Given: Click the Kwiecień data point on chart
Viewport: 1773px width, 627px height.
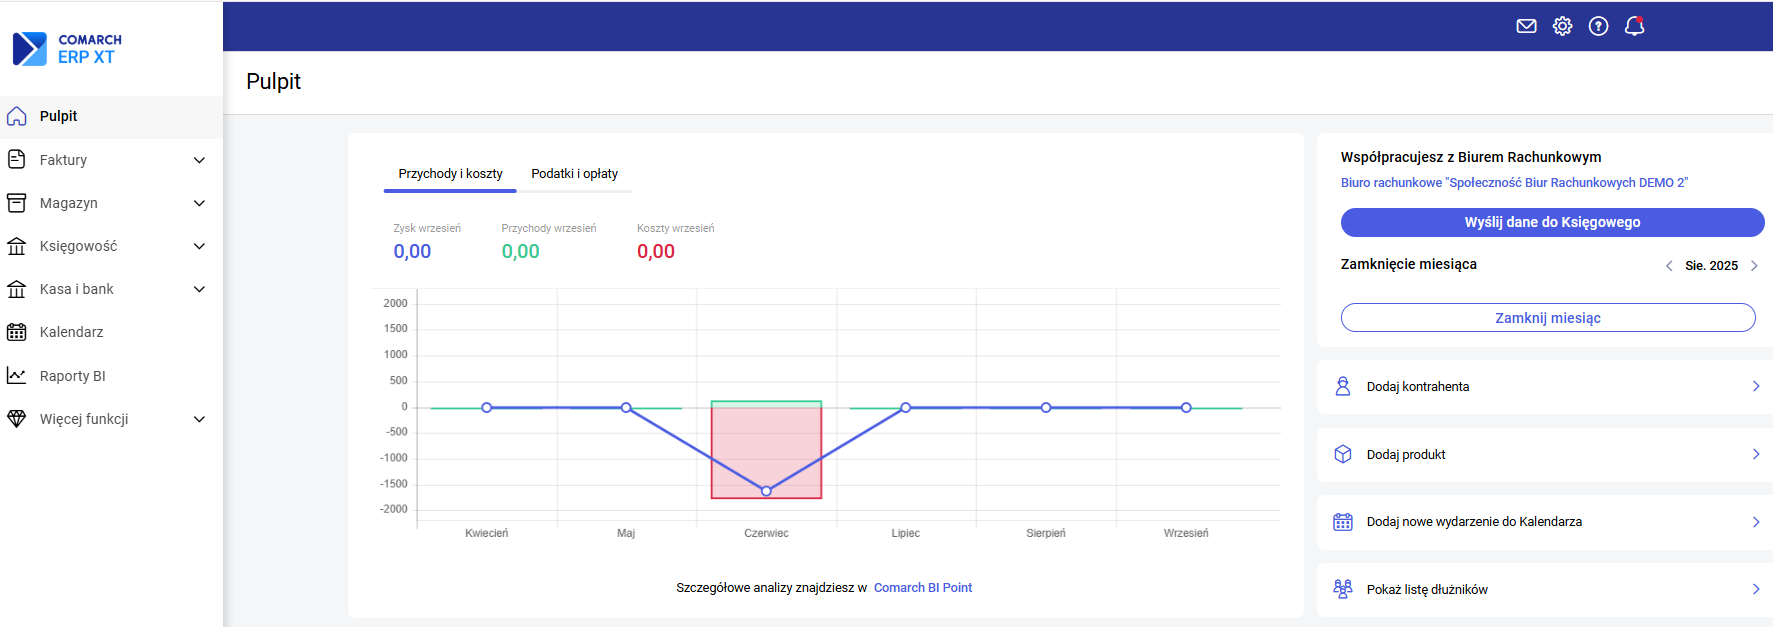Looking at the screenshot, I should pos(487,408).
